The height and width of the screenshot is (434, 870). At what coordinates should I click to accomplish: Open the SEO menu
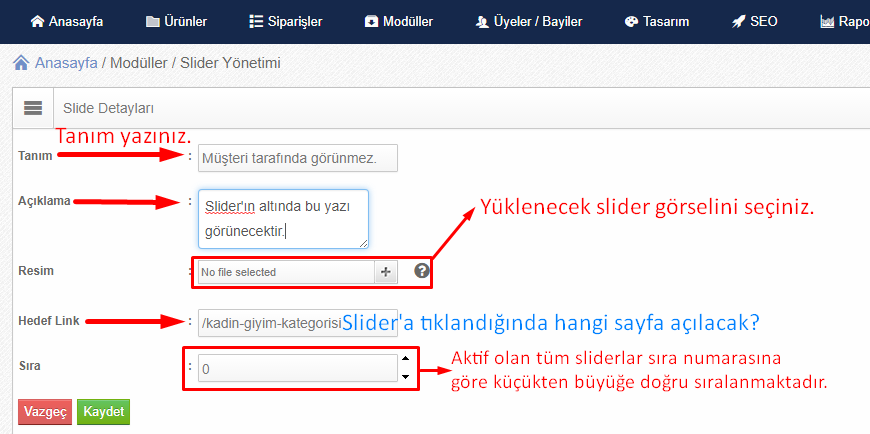pos(755,22)
